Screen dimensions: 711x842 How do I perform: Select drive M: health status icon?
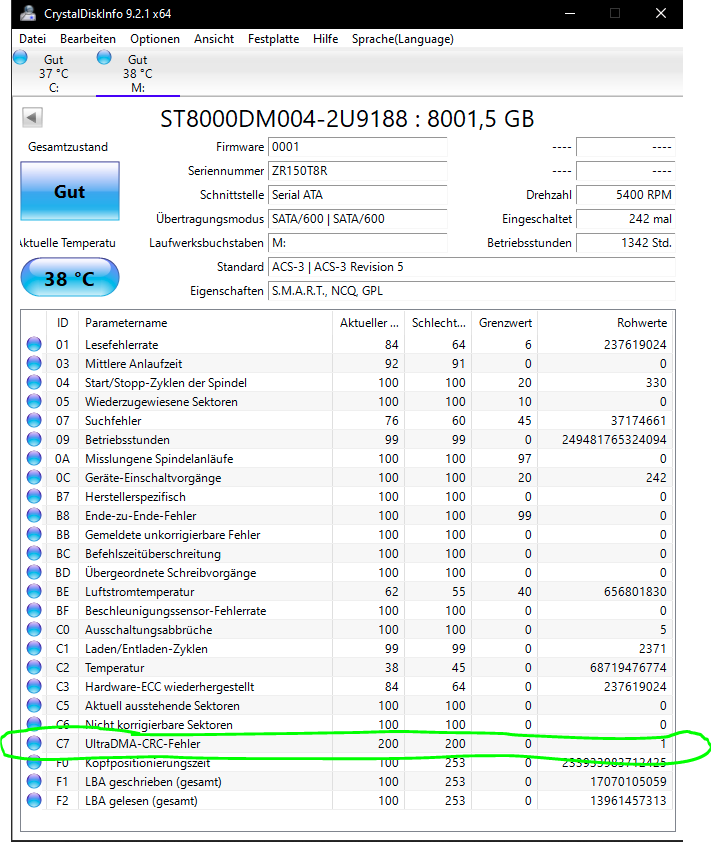pyautogui.click(x=104, y=57)
